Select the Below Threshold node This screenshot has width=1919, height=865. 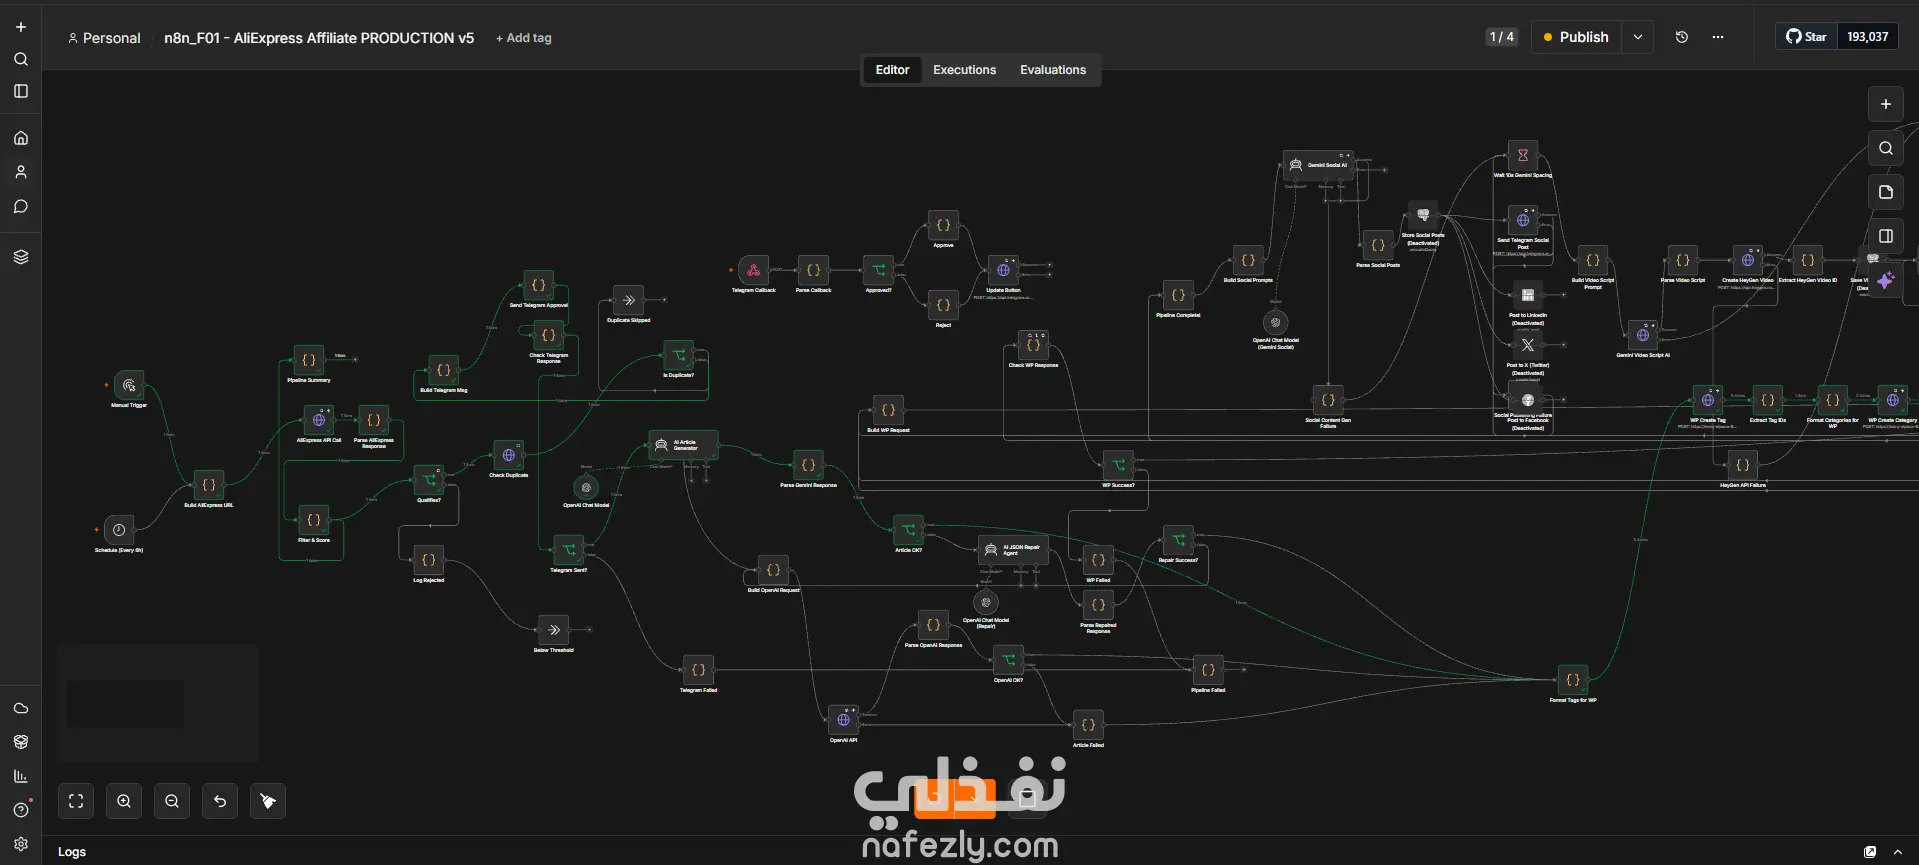click(x=554, y=630)
